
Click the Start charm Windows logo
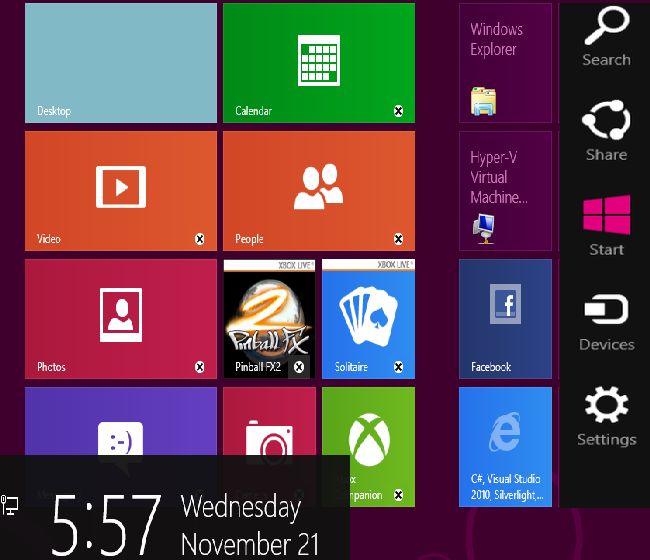click(606, 215)
